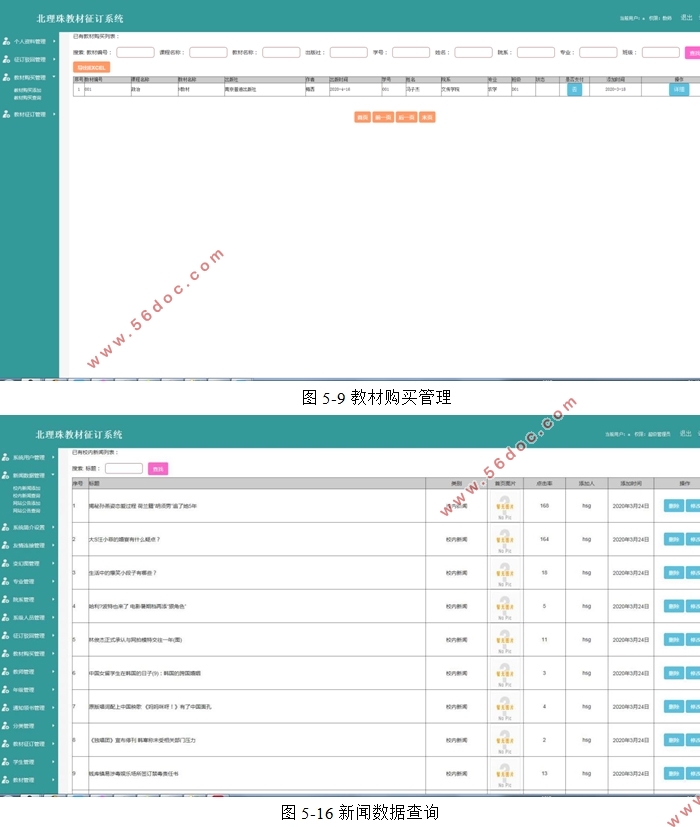Click the news title '生活中的爆笑小段子有哪些？'
The image size is (700, 827).
pos(122,573)
